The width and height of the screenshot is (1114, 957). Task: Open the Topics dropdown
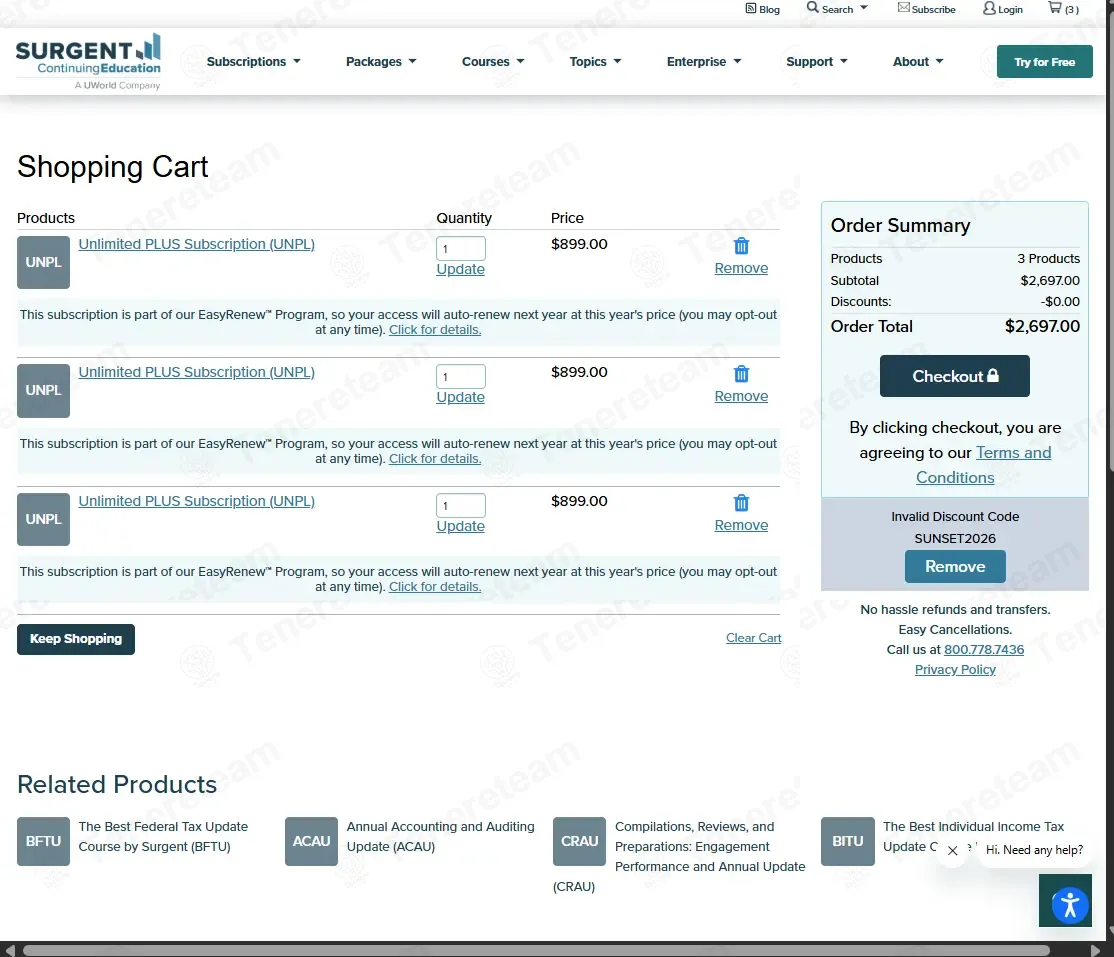pos(595,62)
